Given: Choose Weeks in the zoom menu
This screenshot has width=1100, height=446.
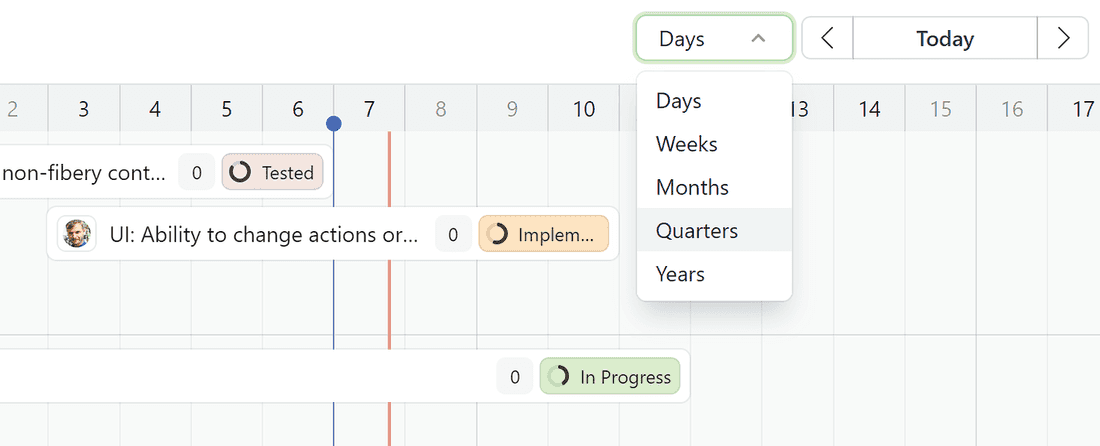Looking at the screenshot, I should pos(687,144).
